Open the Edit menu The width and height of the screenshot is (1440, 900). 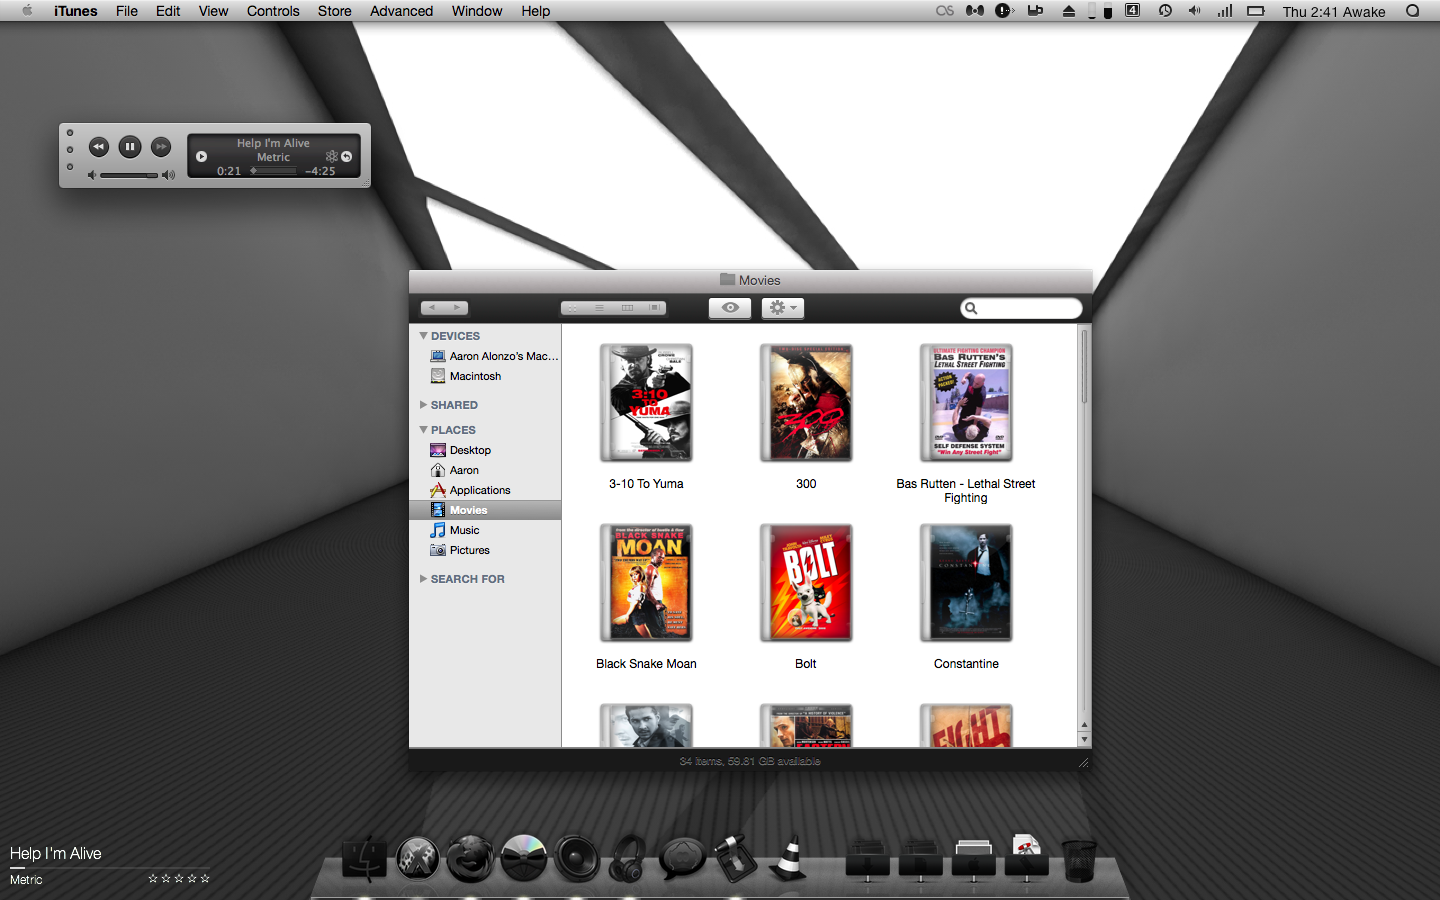coord(168,11)
